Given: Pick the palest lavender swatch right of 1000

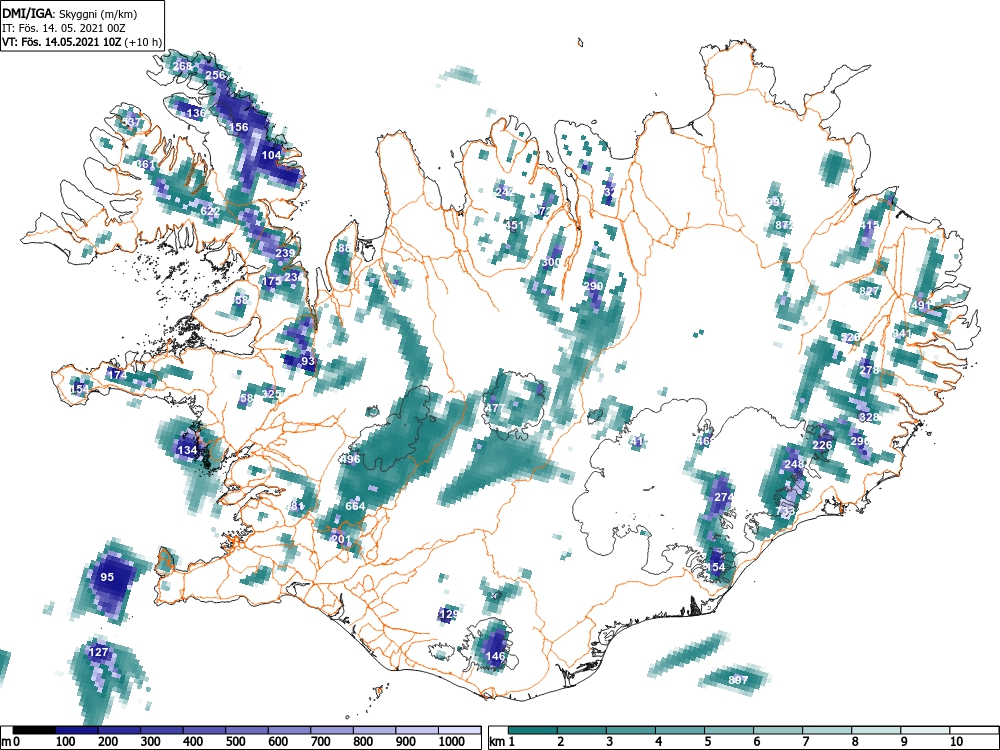Looking at the screenshot, I should pyautogui.click(x=460, y=730).
